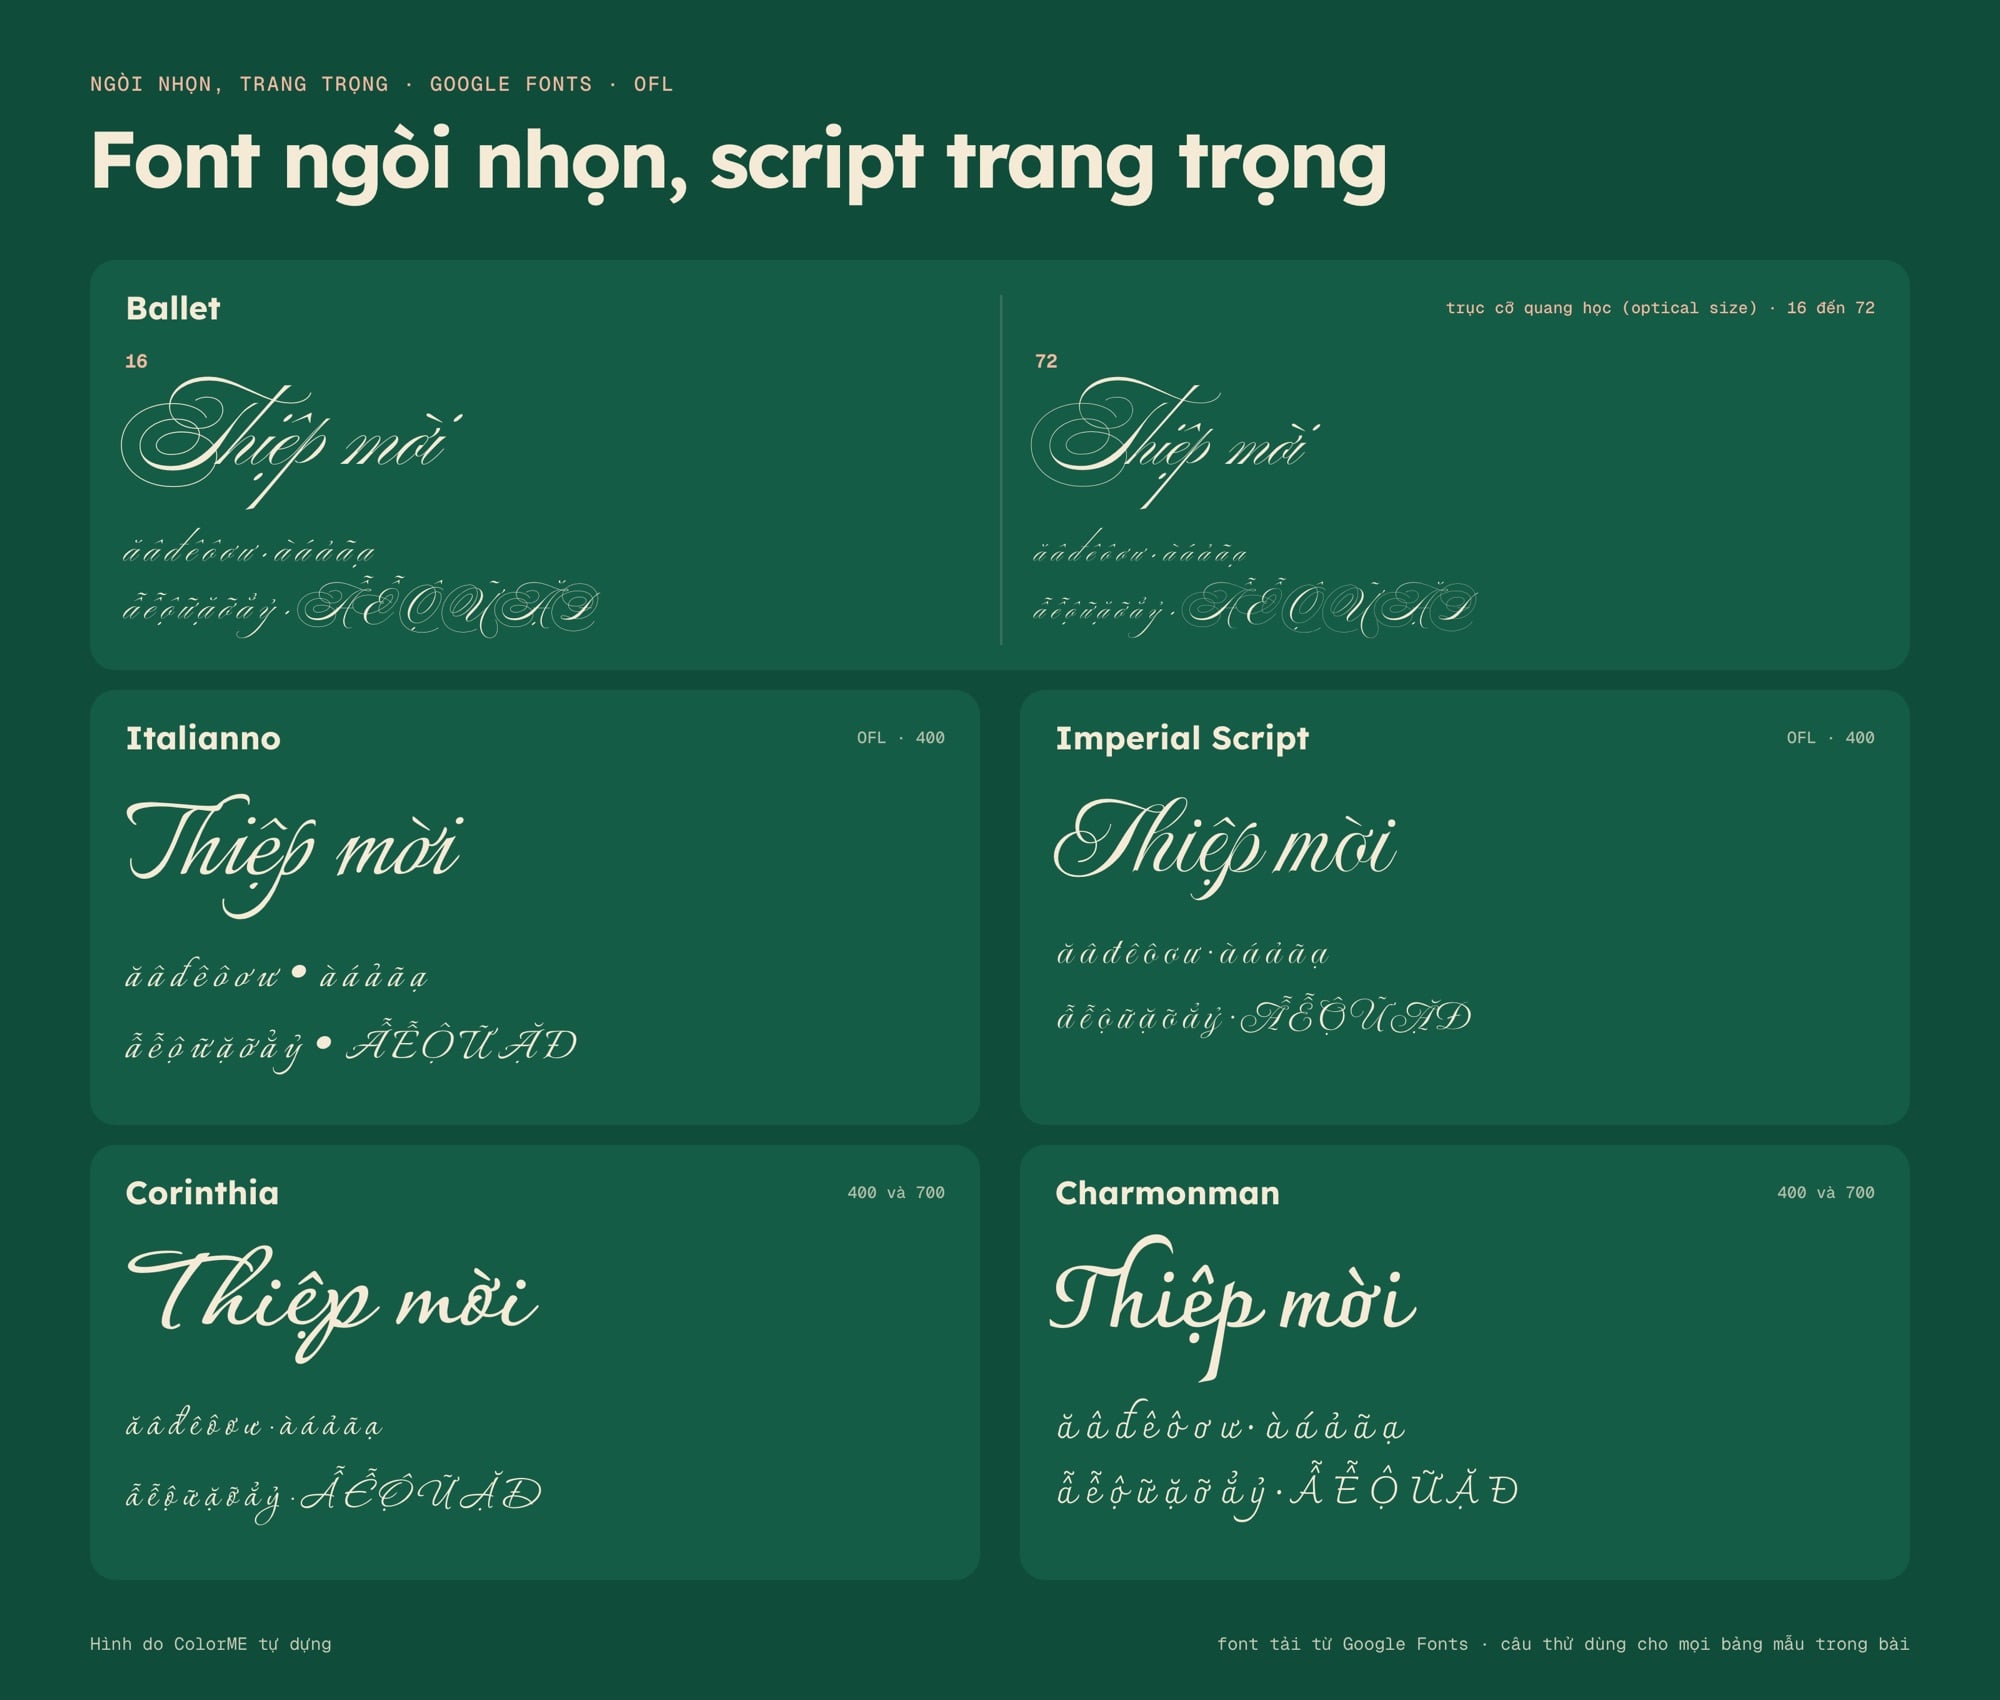Click the Imperial Script lowercase diacritics first row
This screenshot has width=2000, height=1700.
click(1193, 952)
